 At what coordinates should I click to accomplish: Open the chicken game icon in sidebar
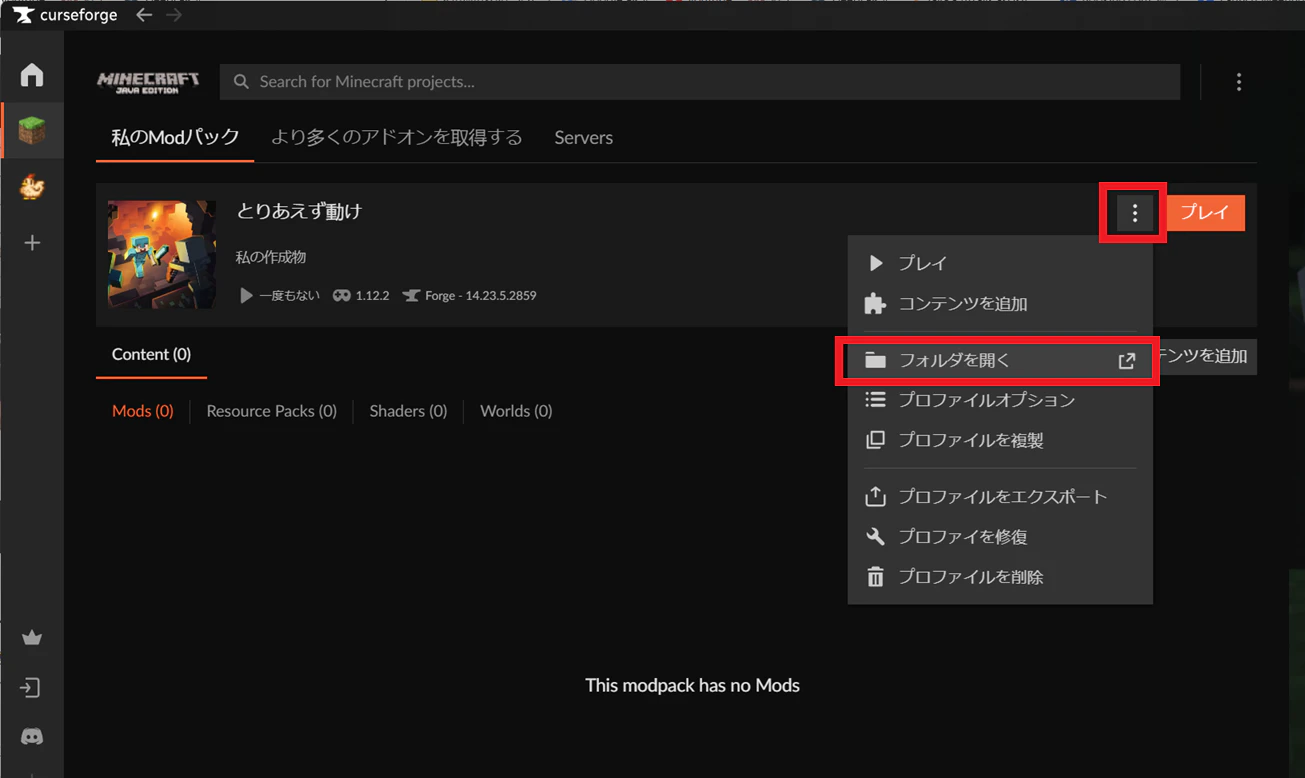tap(32, 187)
